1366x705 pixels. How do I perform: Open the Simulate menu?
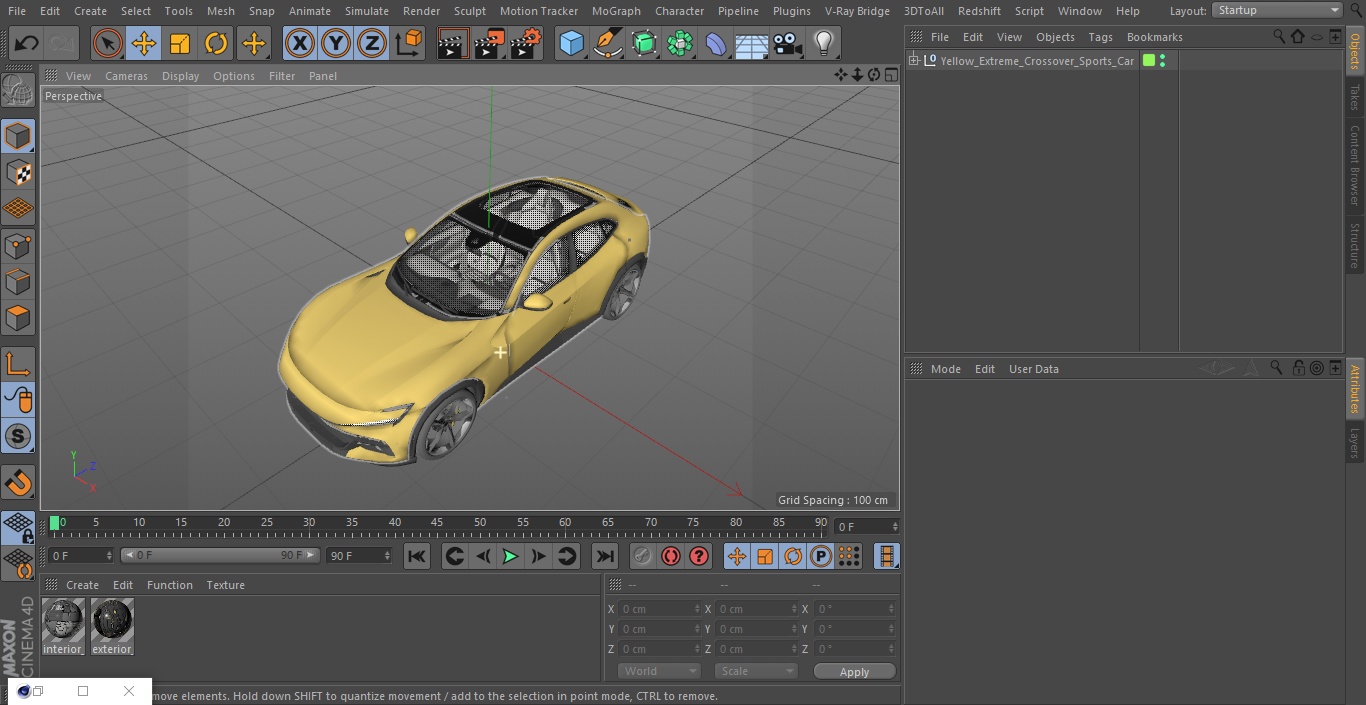(366, 11)
